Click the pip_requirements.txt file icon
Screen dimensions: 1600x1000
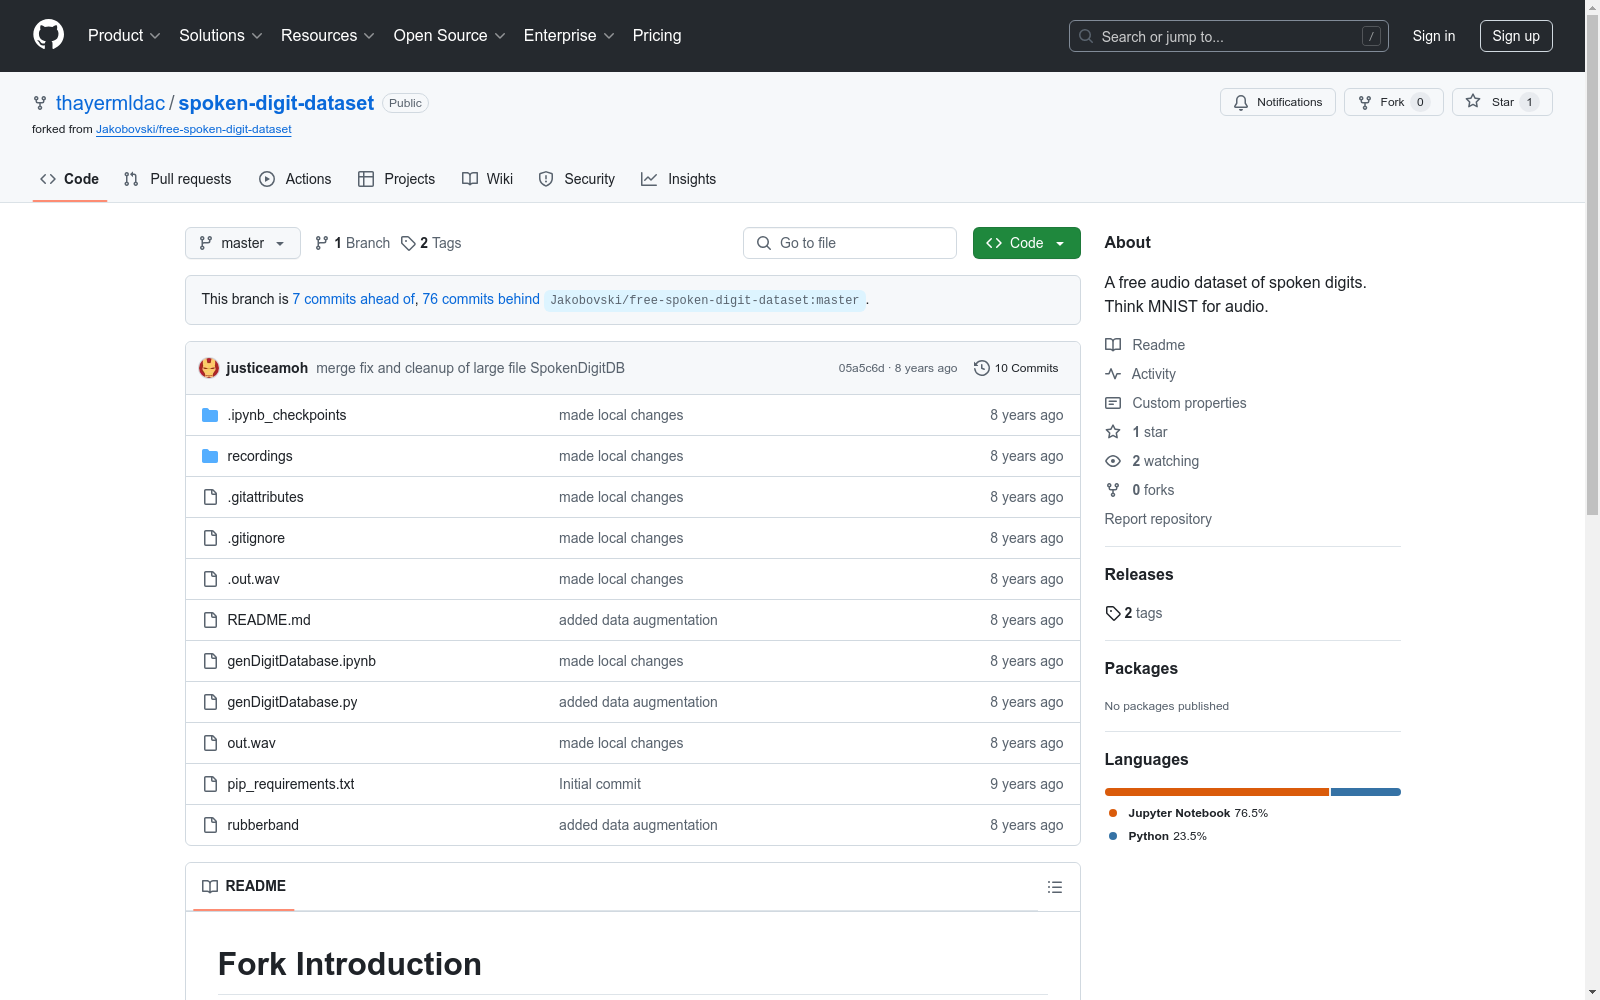click(x=210, y=784)
